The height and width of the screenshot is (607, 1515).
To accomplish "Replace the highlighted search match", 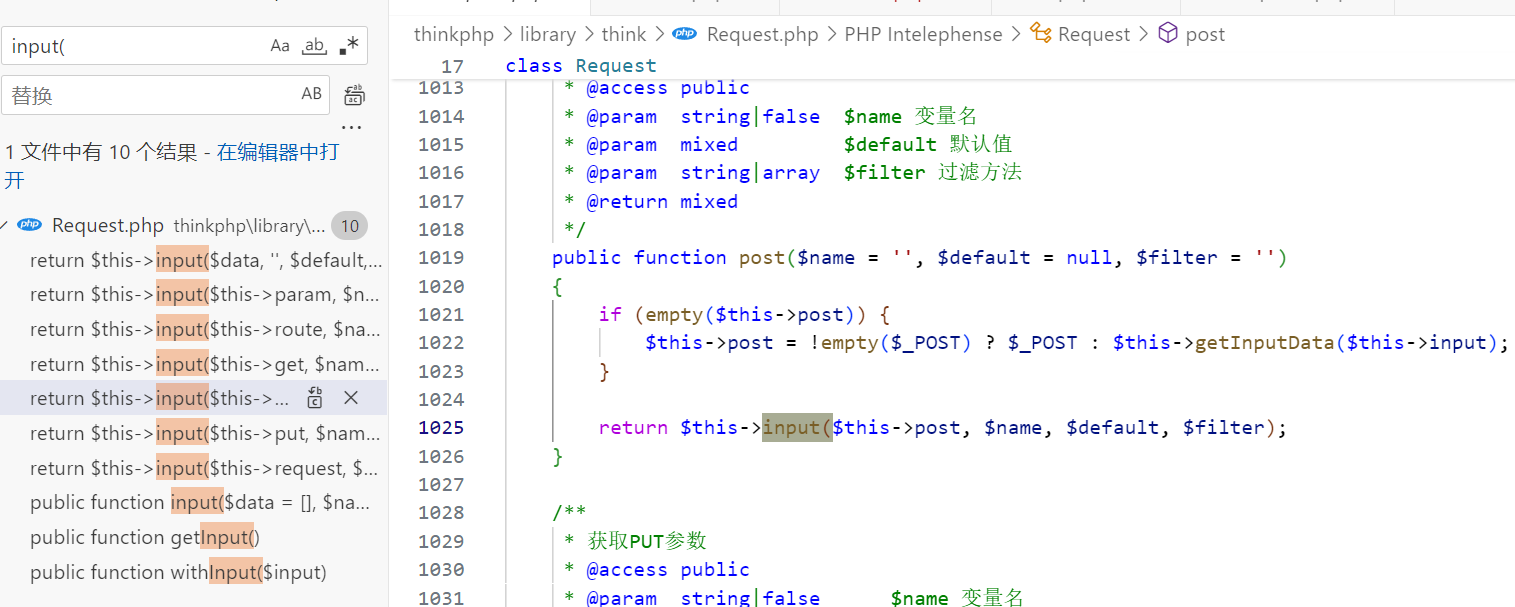I will (x=315, y=398).
